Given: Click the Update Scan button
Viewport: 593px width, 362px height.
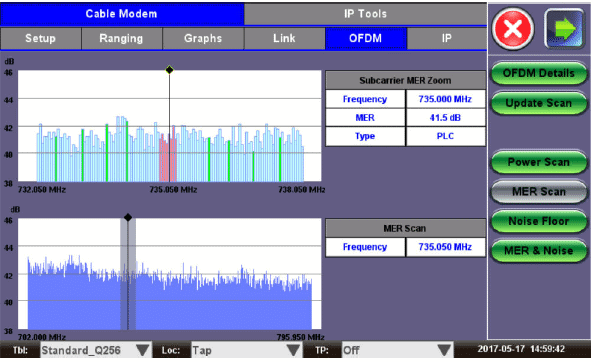Looking at the screenshot, I should click(539, 103).
